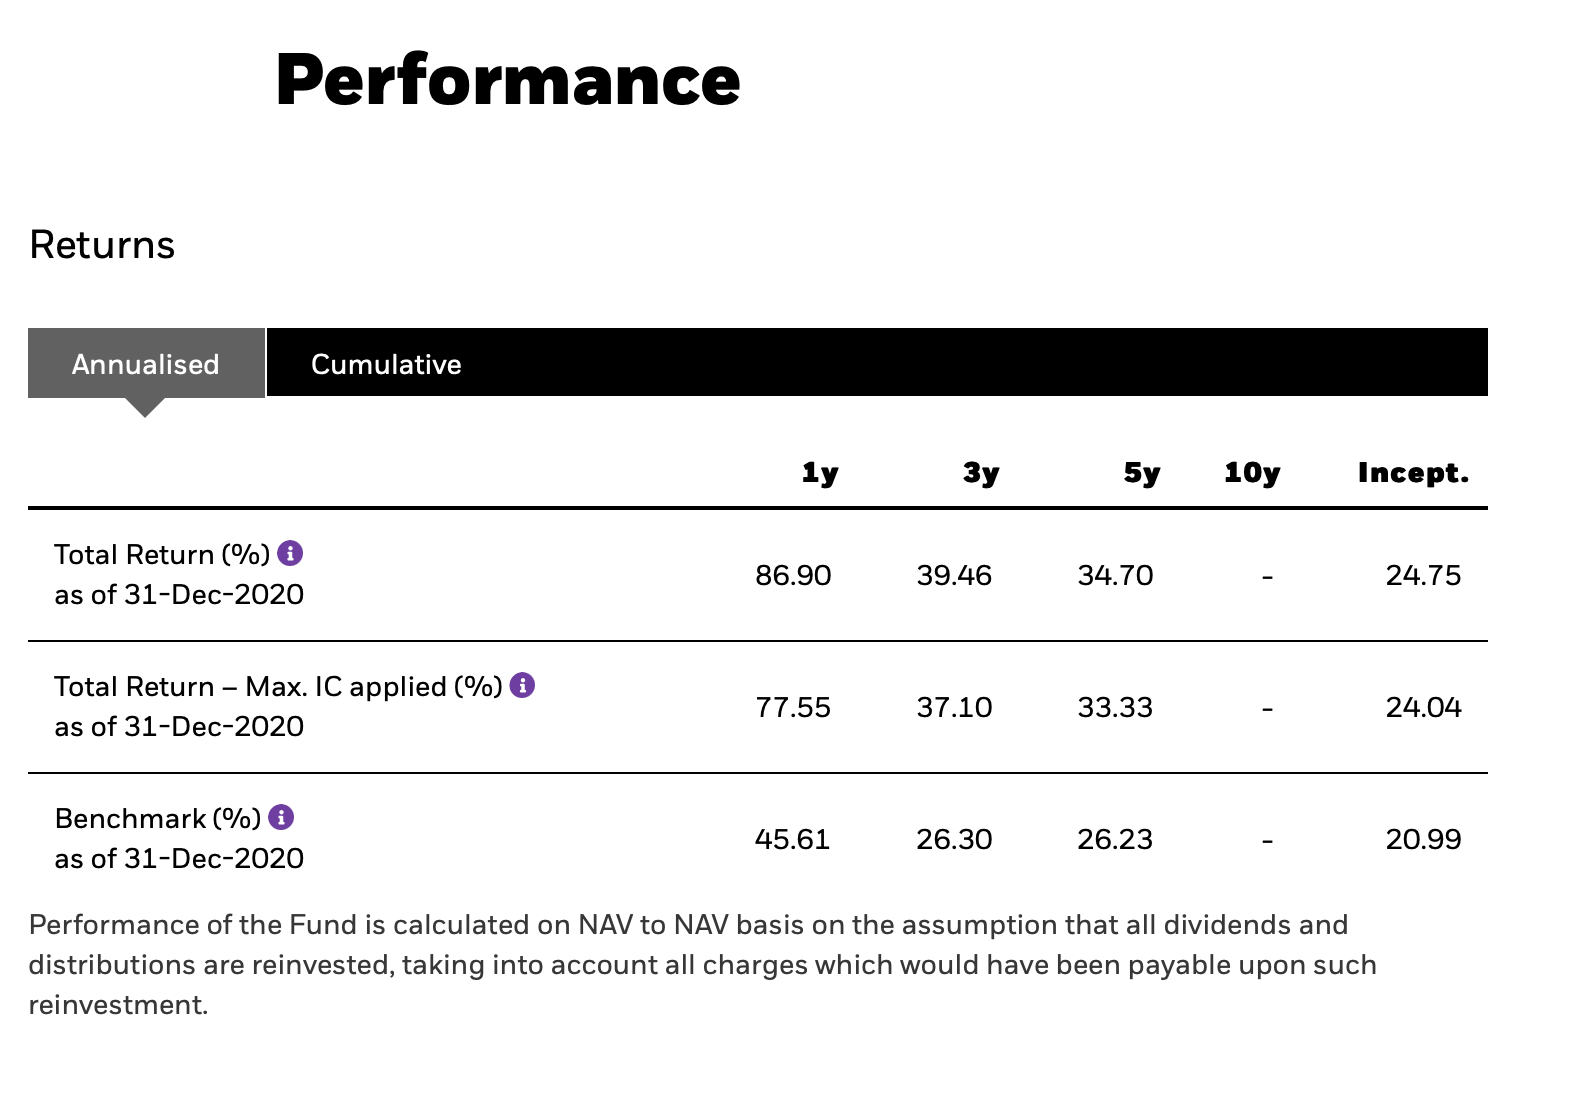Select the Benchmark (%) row label
The image size is (1588, 1102).
click(158, 819)
